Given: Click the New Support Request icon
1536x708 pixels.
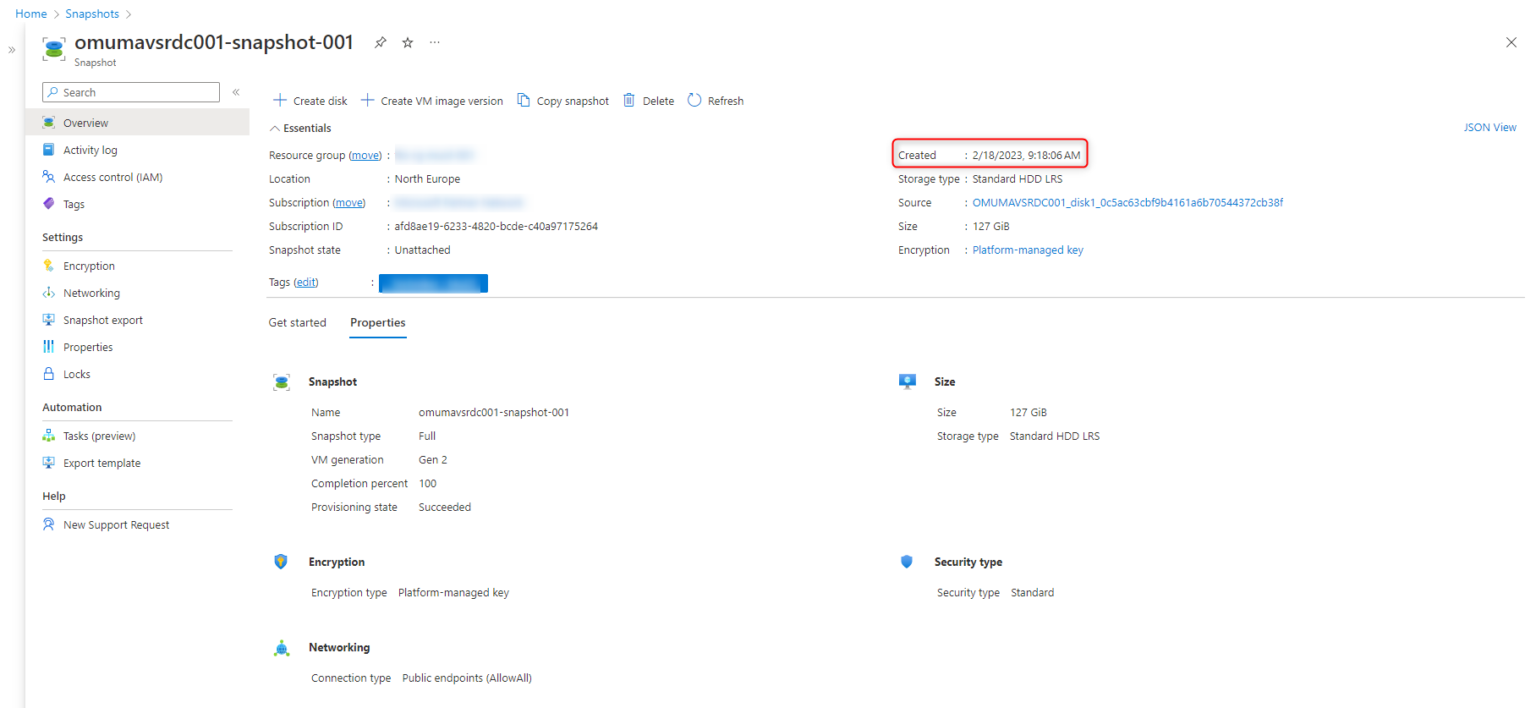Looking at the screenshot, I should point(49,525).
